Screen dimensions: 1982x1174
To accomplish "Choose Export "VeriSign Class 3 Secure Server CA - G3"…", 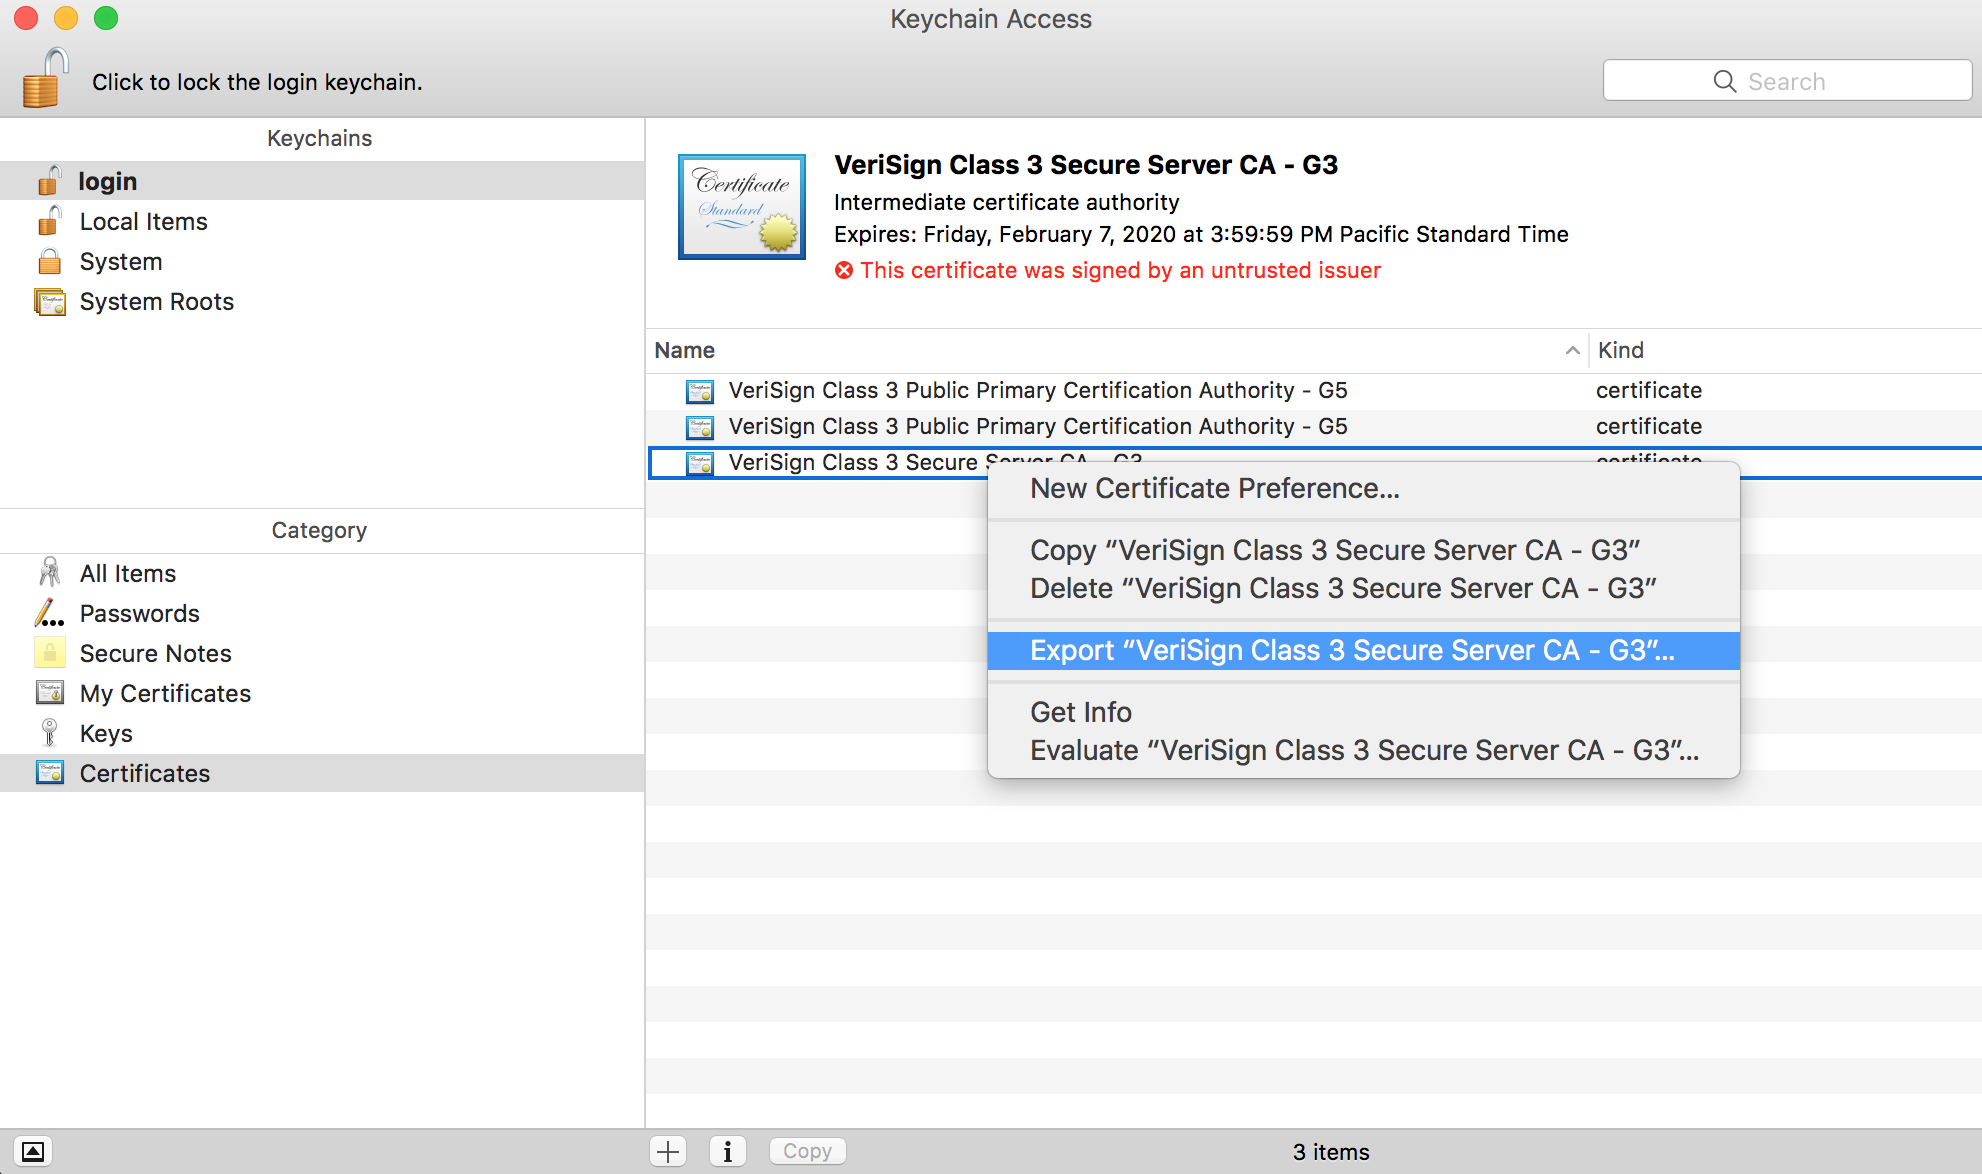I will point(1363,650).
